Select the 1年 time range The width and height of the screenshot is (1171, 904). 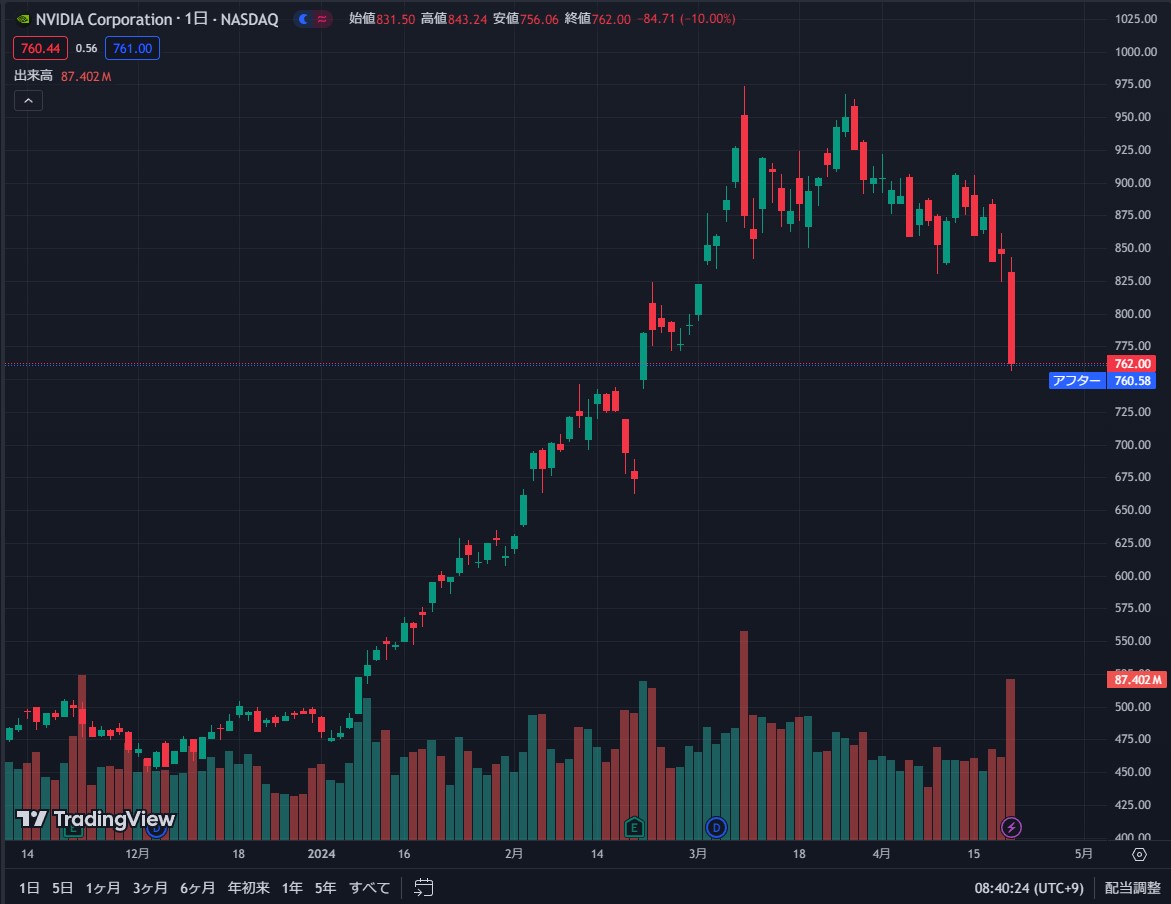[x=292, y=888]
